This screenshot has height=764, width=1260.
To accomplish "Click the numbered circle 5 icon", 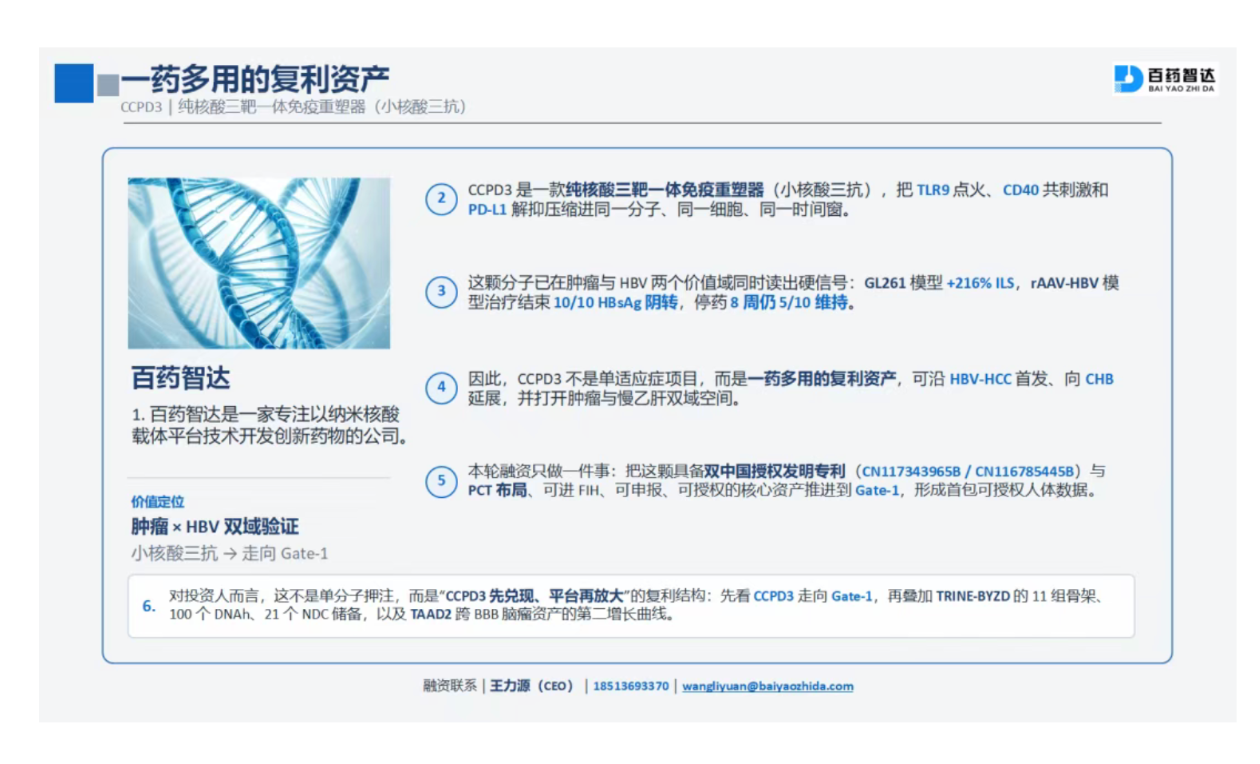I will (441, 481).
